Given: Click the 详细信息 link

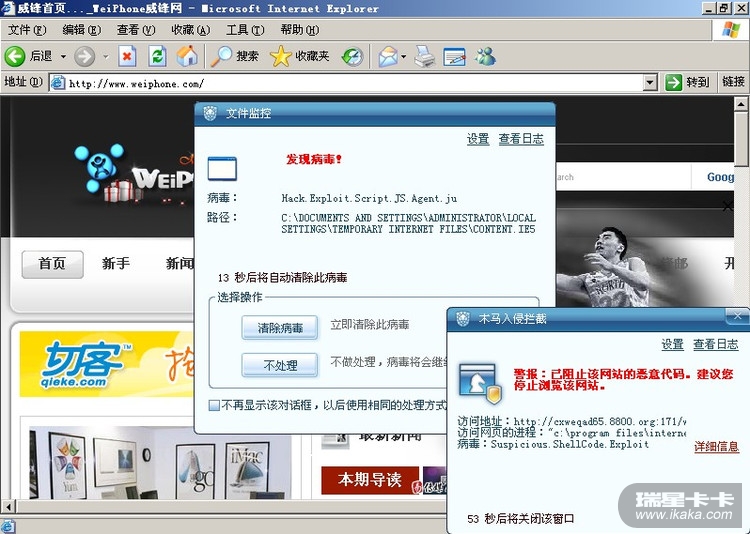Looking at the screenshot, I should (717, 447).
